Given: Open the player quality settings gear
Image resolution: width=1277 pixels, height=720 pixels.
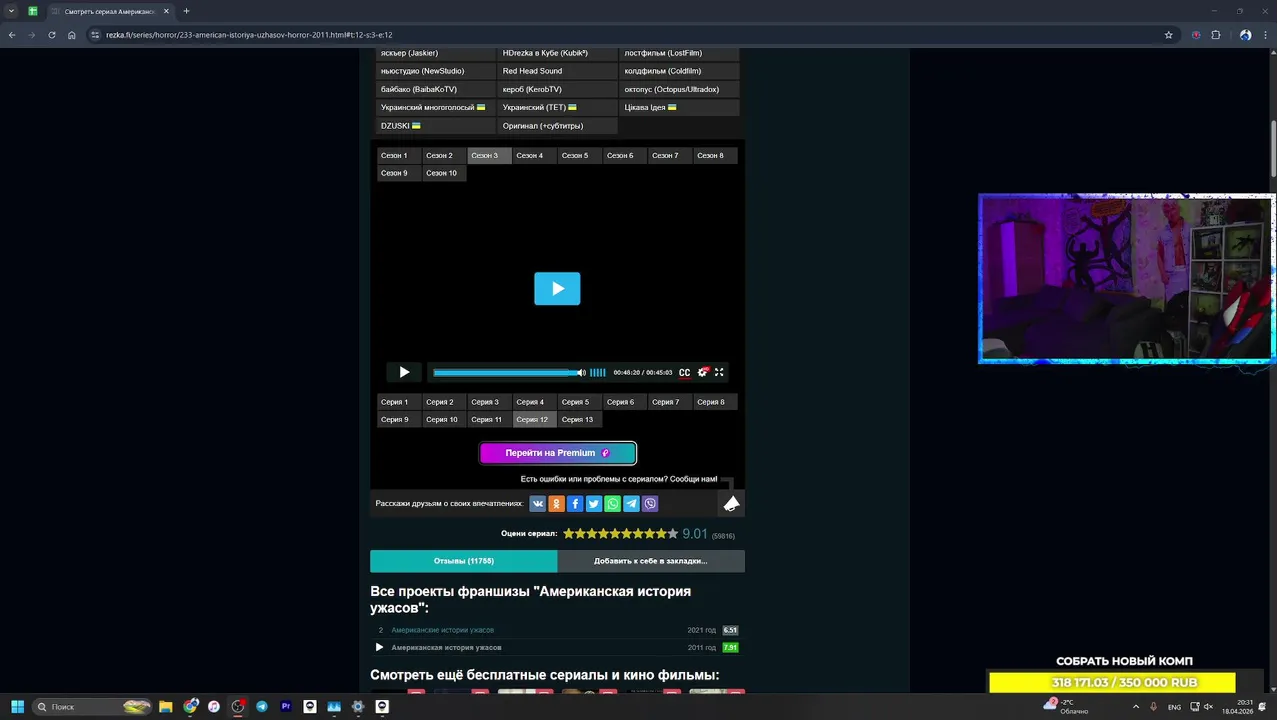Looking at the screenshot, I should [x=703, y=372].
